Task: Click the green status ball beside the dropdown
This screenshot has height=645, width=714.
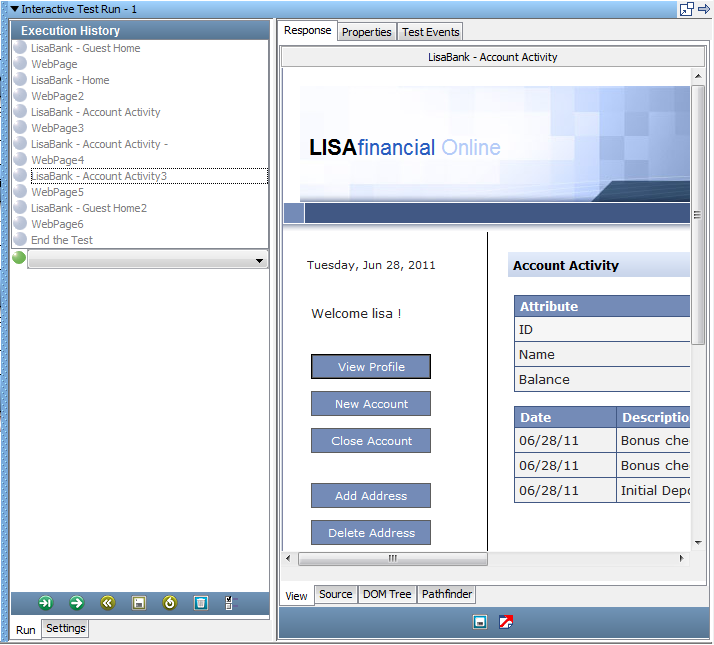Action: pos(19,257)
